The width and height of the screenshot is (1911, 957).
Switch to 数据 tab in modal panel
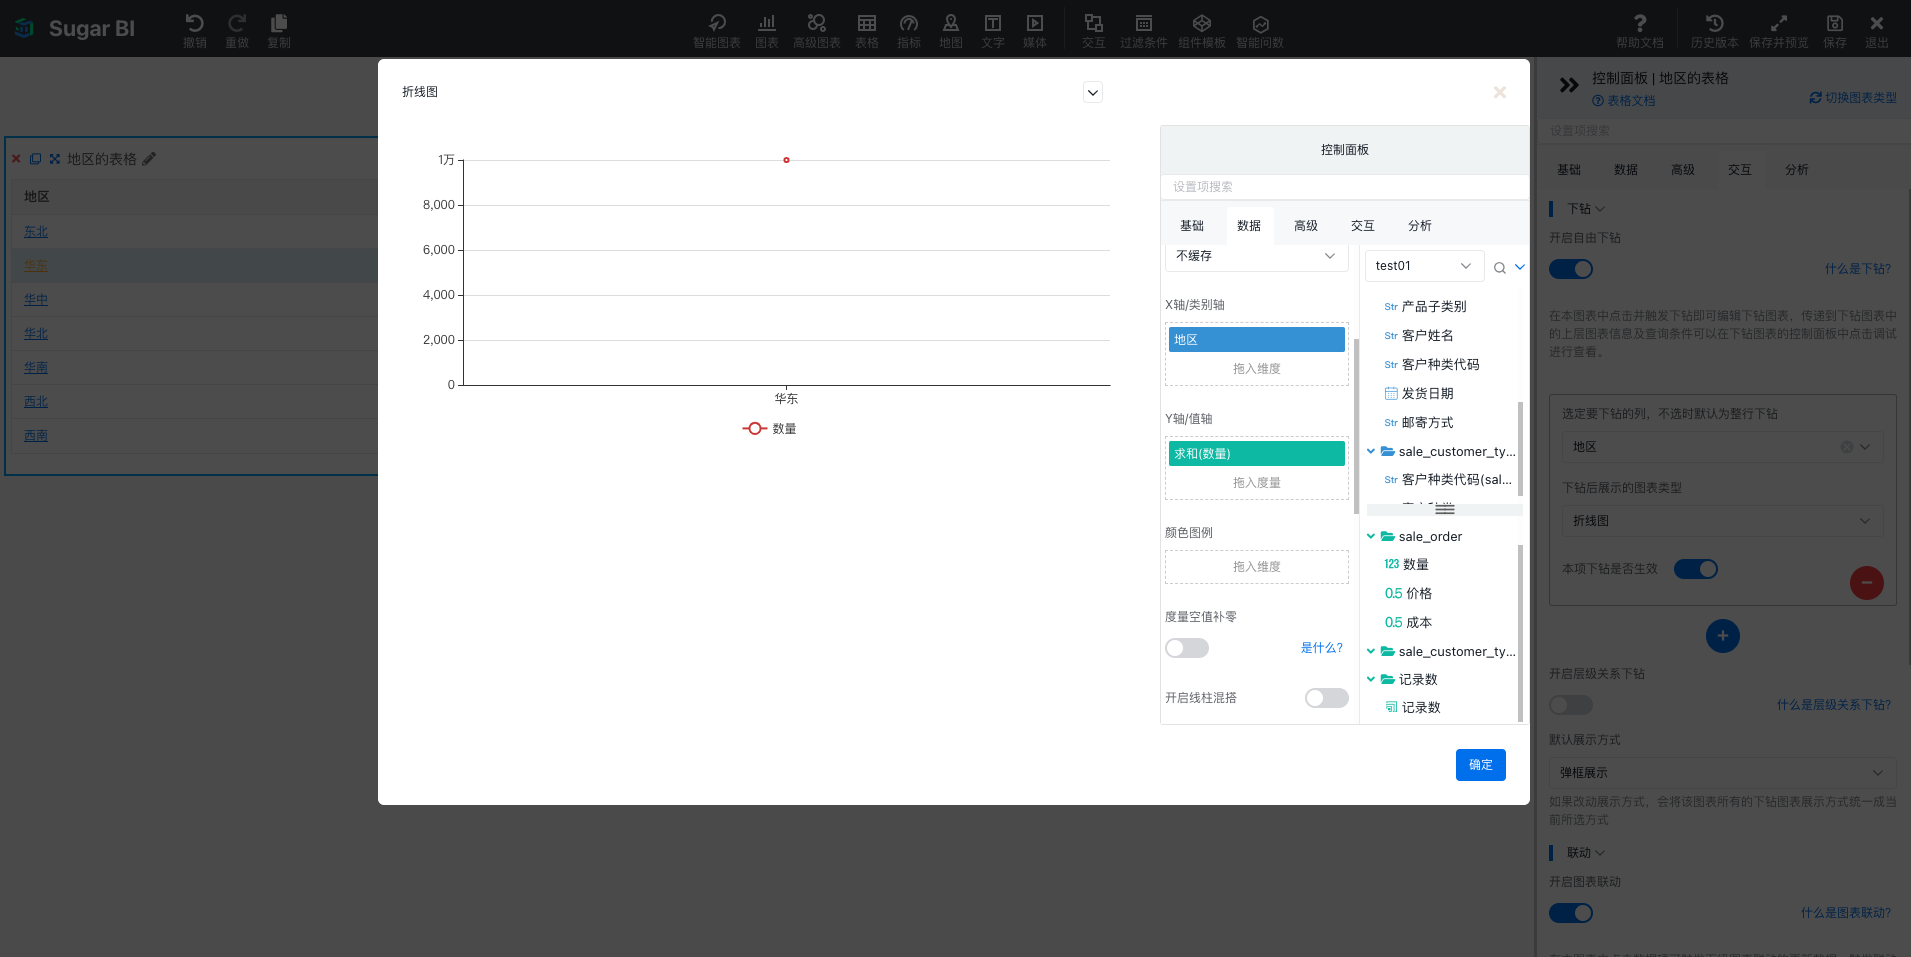pos(1249,226)
